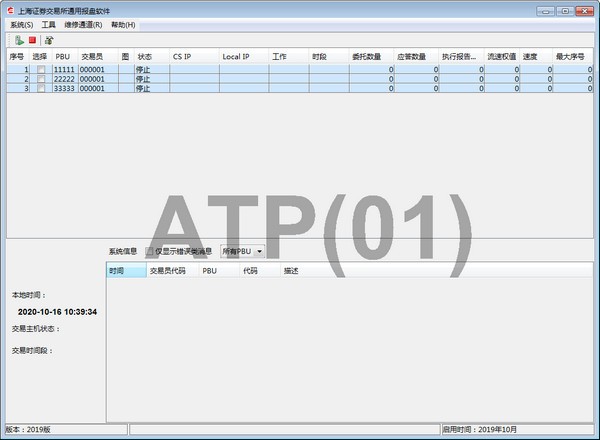Image resolution: width=600 pixels, height=440 pixels.
Task: Click the application logo in the title bar
Action: pos(11,11)
